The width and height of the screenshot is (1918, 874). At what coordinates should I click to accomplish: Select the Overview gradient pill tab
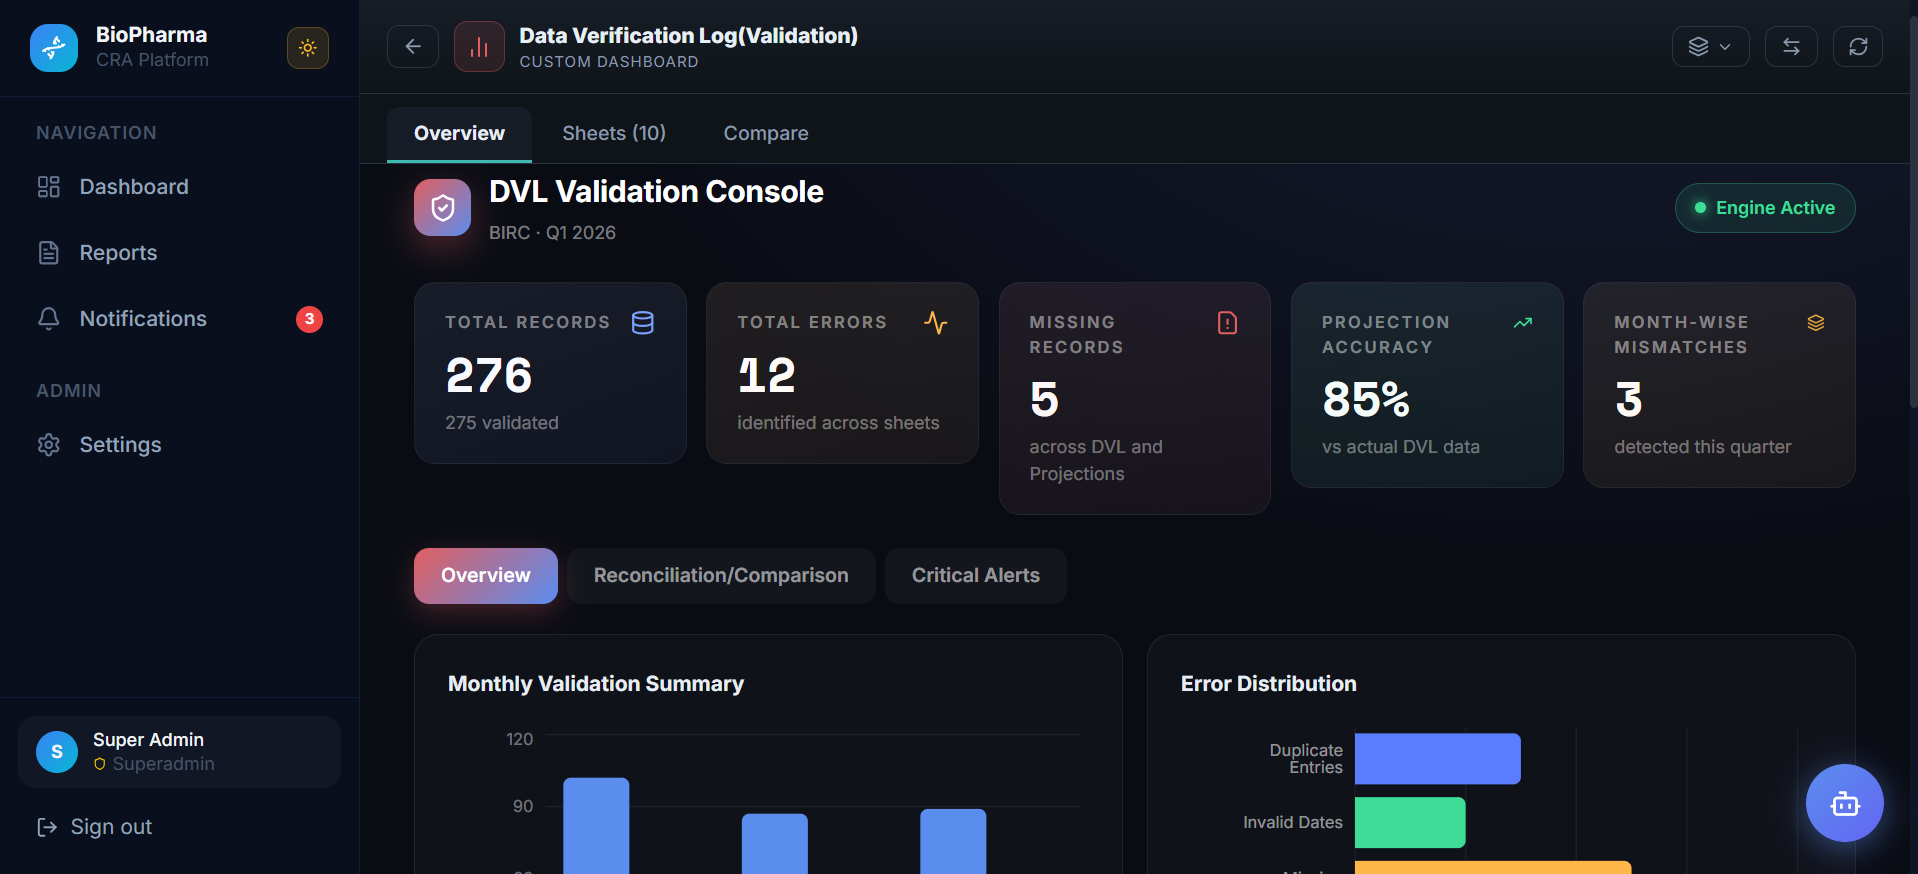pyautogui.click(x=486, y=576)
